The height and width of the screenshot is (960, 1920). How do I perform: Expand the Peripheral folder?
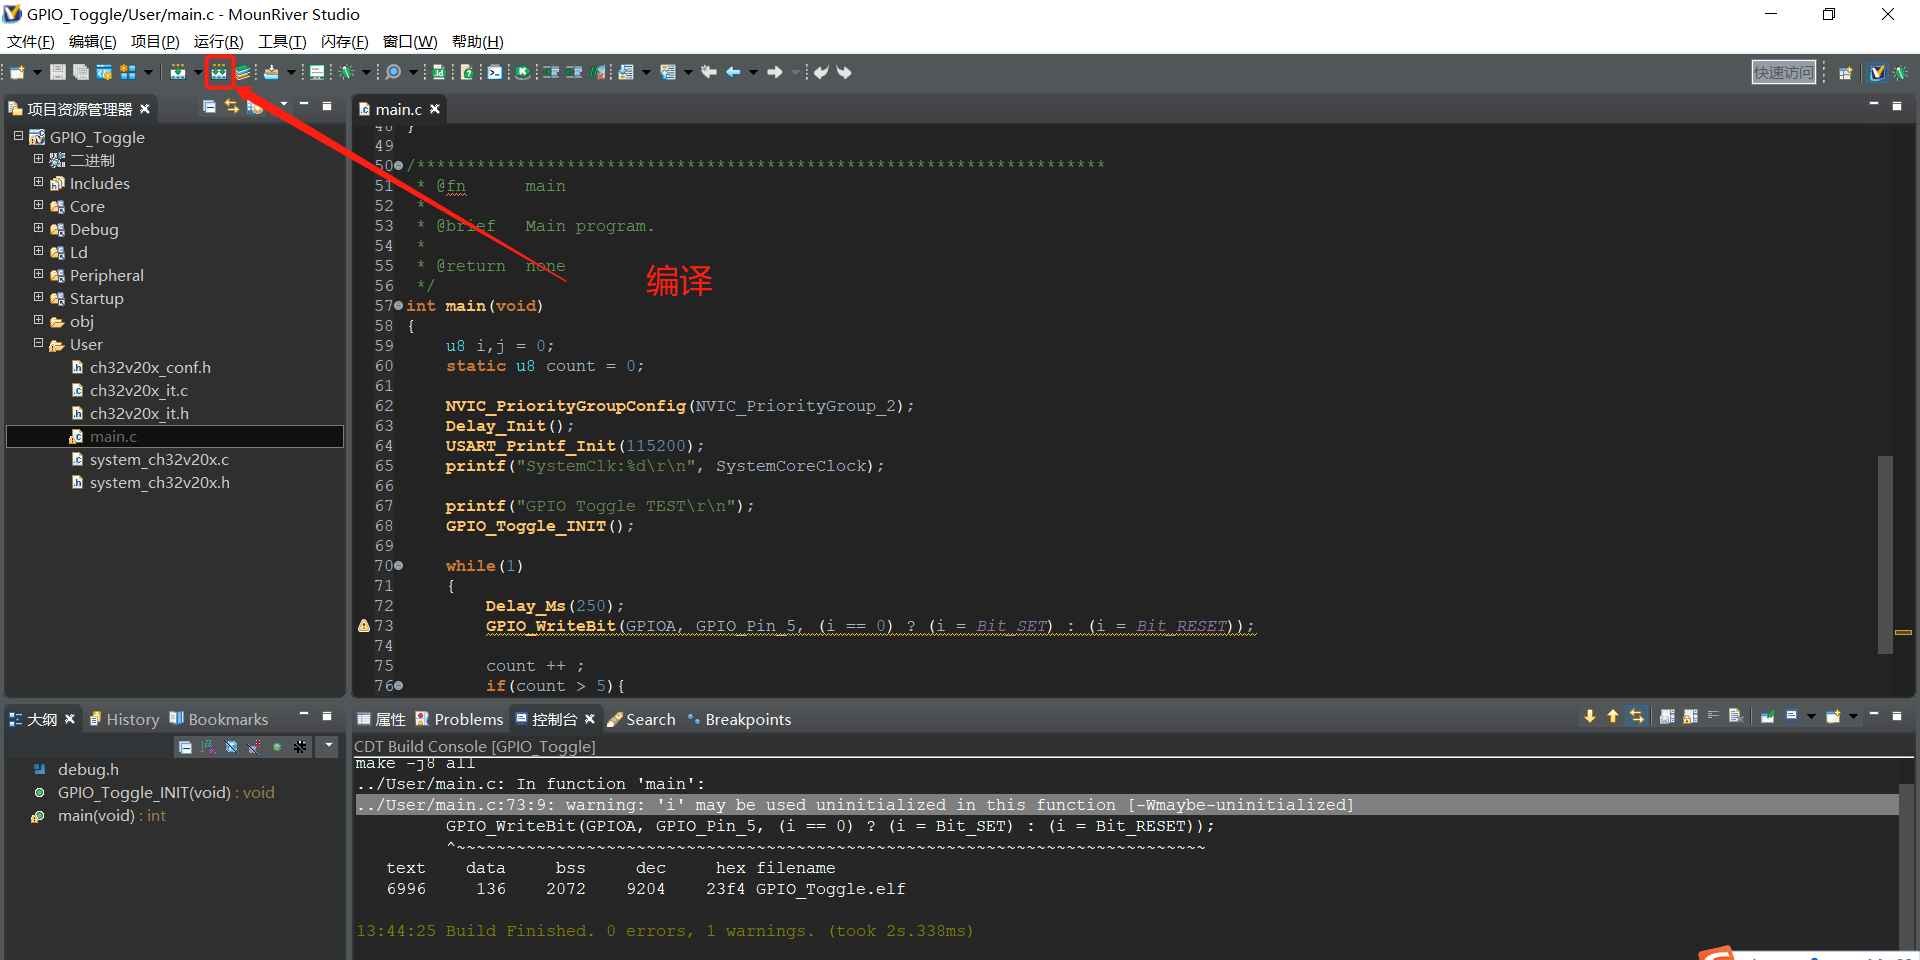[38, 274]
